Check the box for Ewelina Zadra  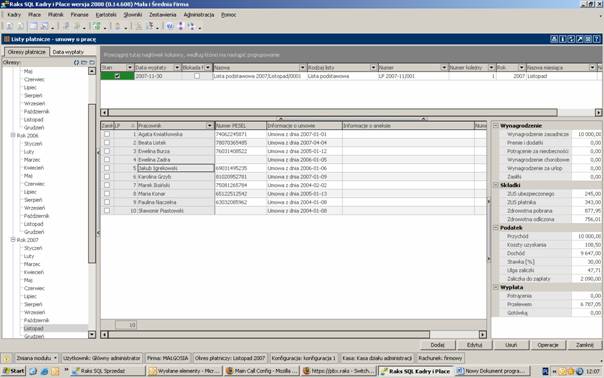coord(107,160)
